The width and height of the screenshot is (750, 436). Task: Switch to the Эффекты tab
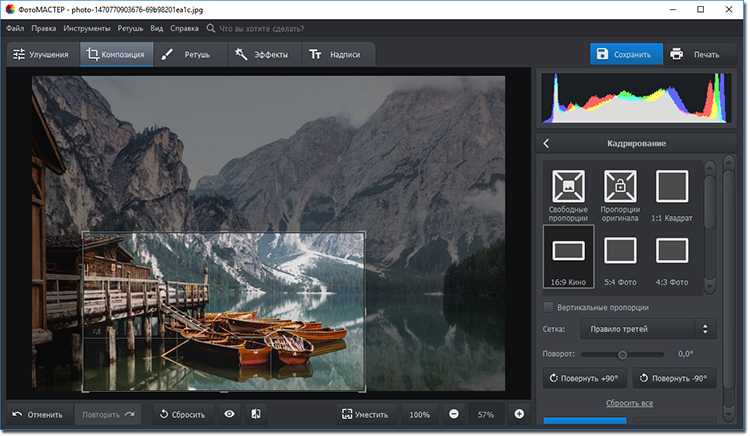[262, 54]
